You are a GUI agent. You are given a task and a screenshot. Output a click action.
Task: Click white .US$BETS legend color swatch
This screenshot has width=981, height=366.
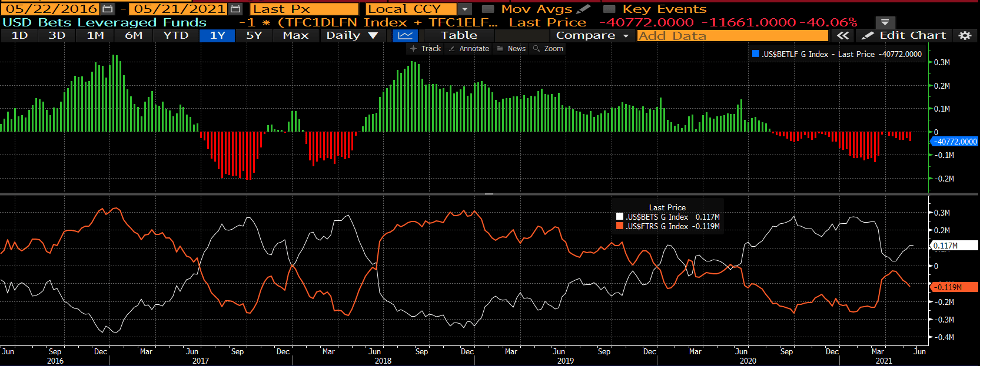click(x=619, y=216)
